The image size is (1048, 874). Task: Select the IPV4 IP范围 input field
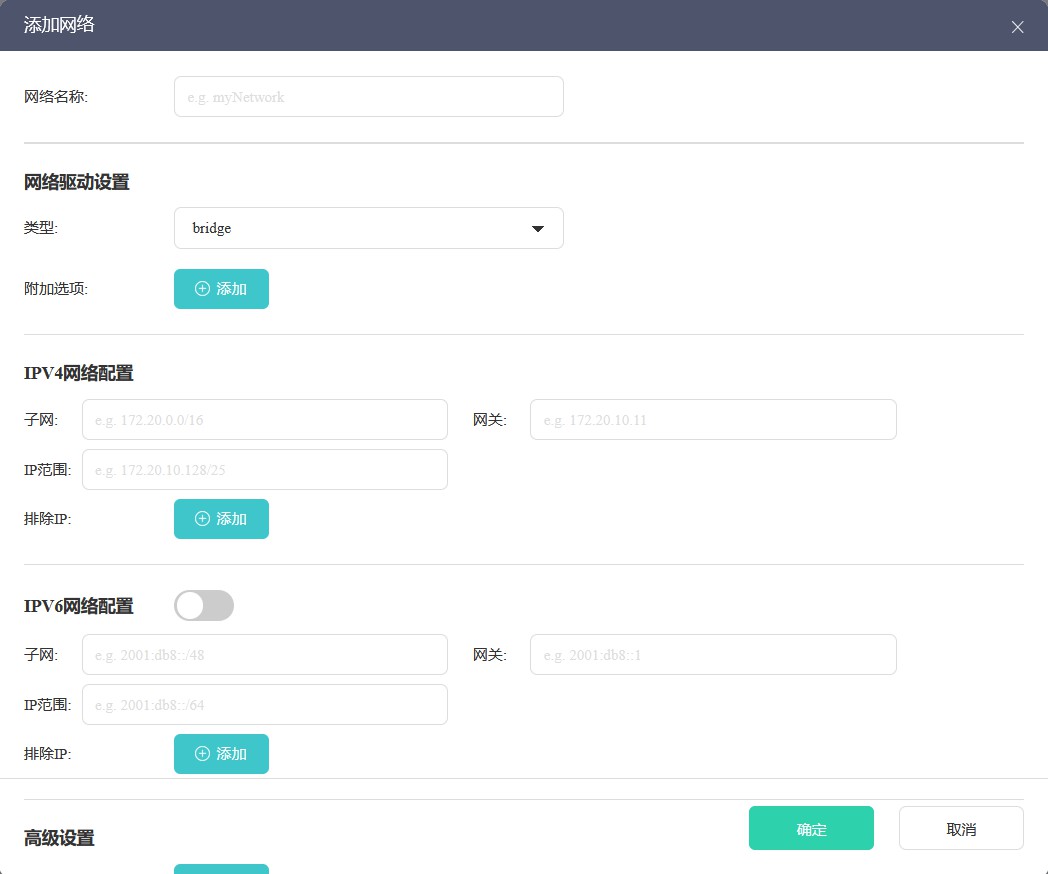pyautogui.click(x=264, y=470)
